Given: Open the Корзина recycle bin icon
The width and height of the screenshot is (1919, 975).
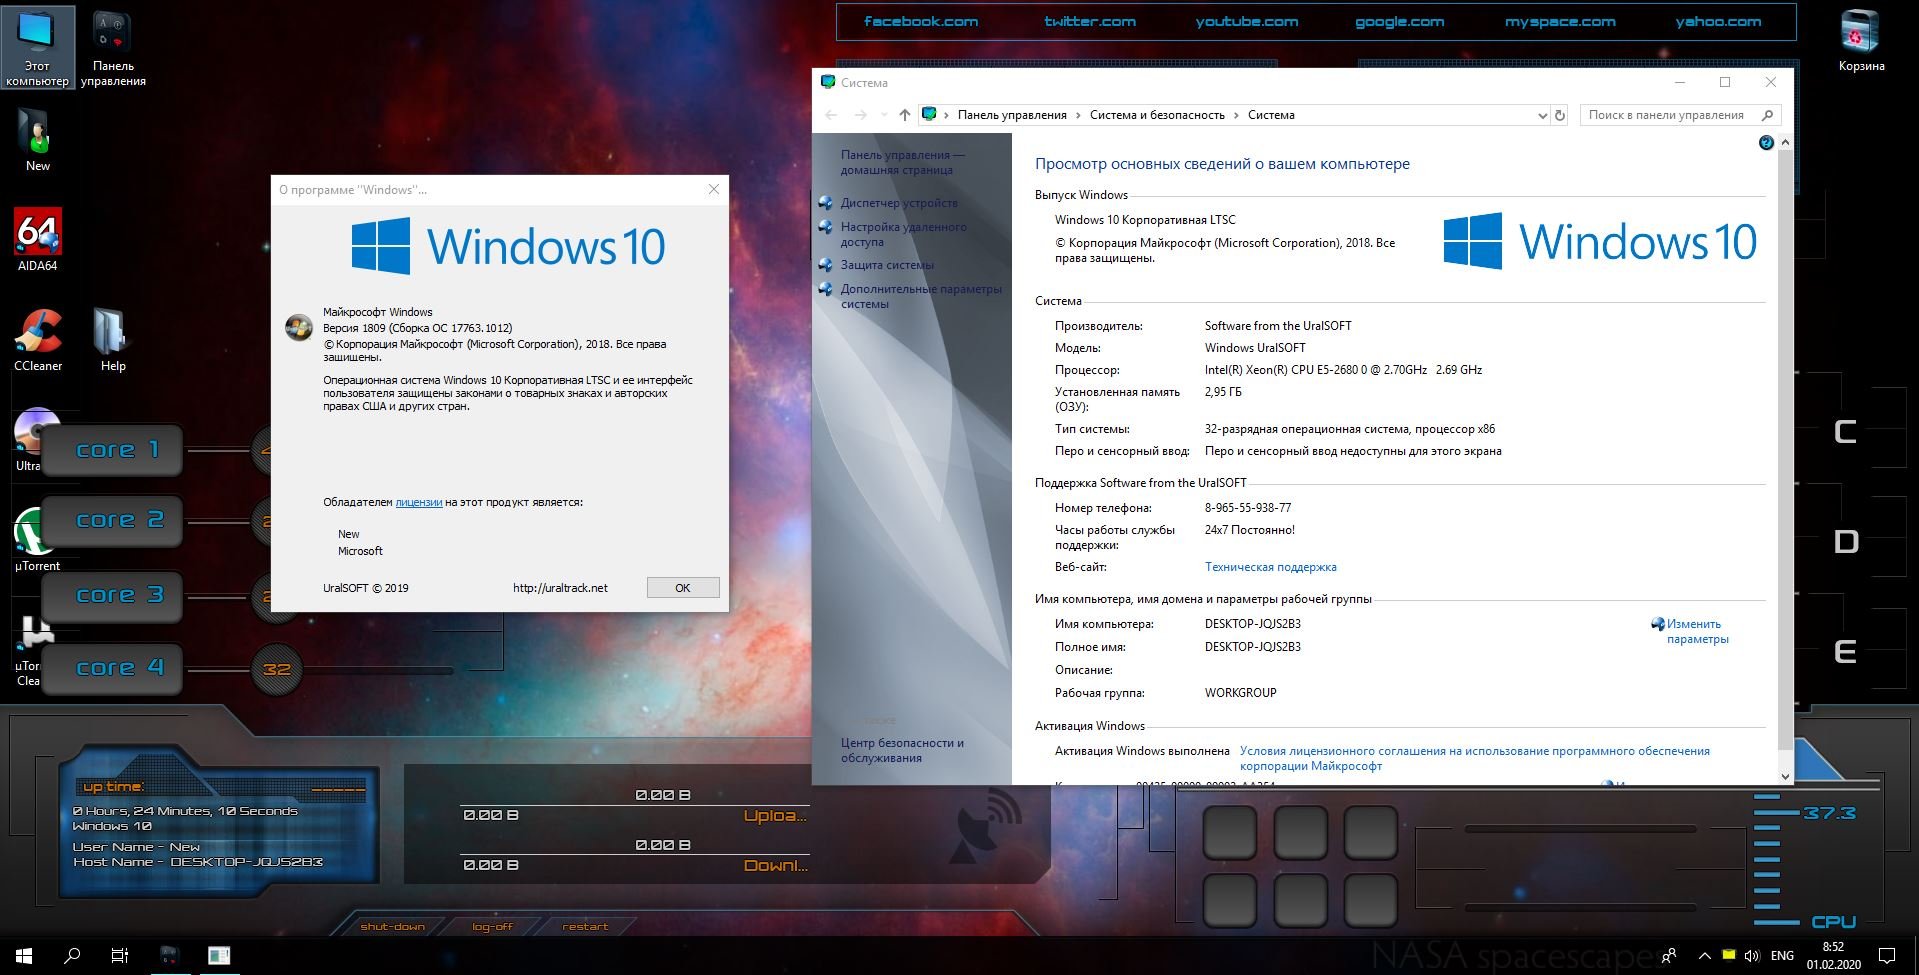Looking at the screenshot, I should pos(1861,42).
